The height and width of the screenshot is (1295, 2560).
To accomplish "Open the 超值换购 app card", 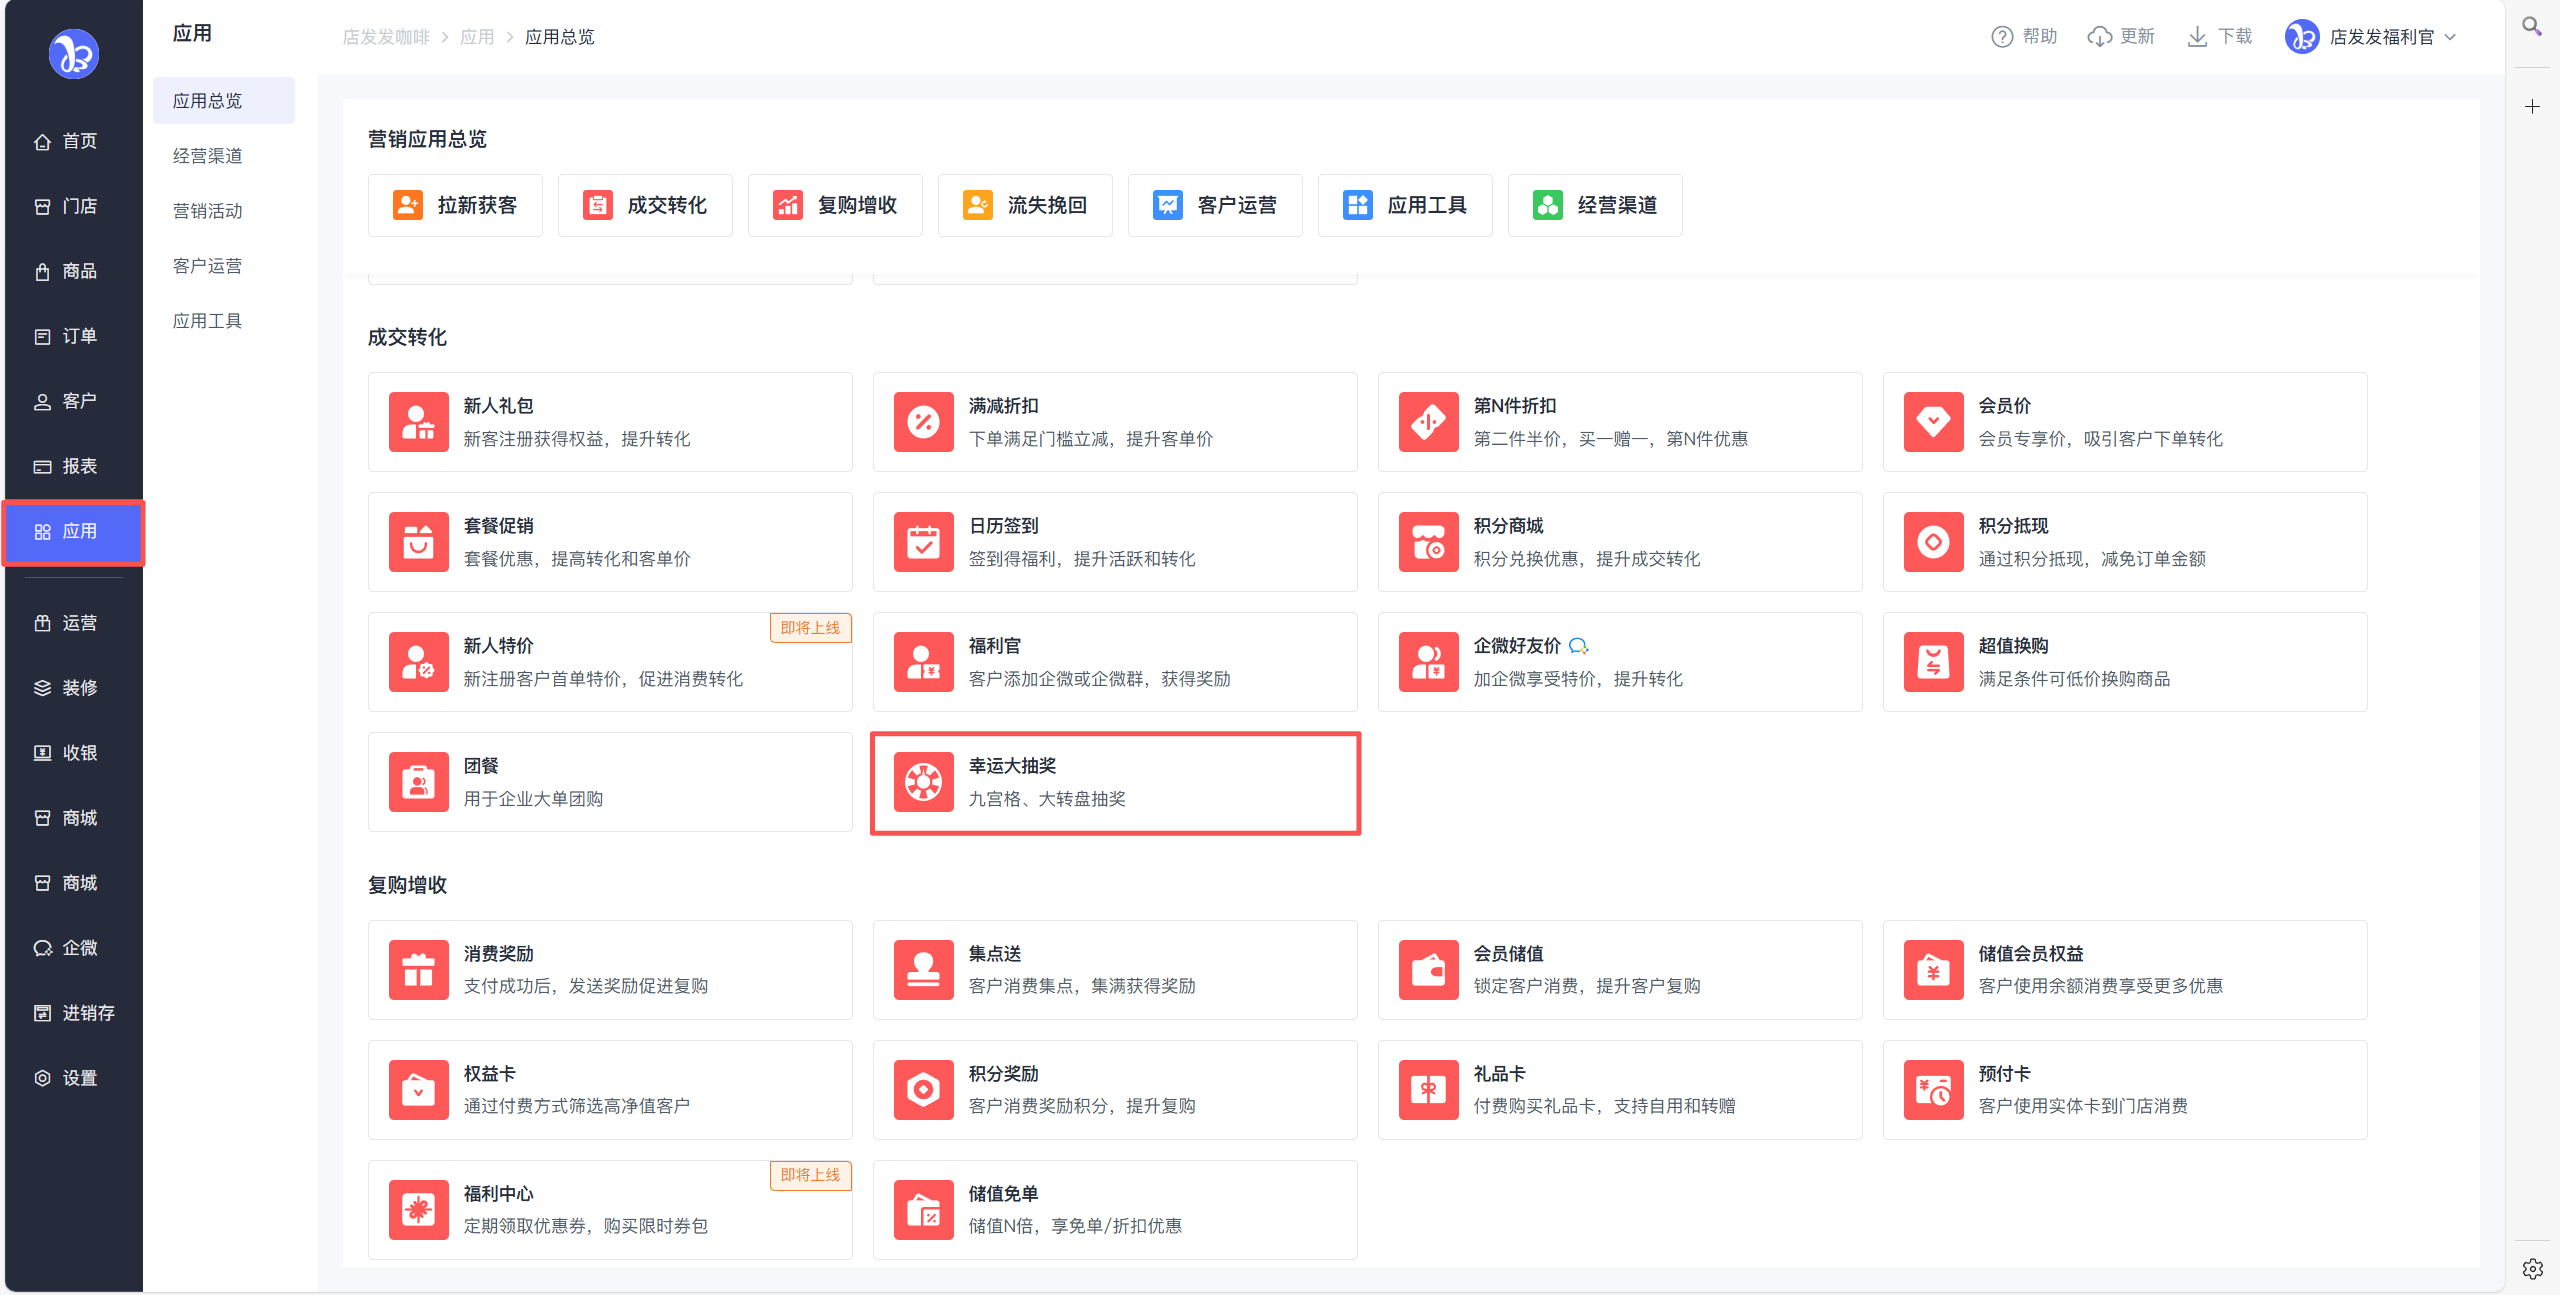I will tap(2124, 662).
